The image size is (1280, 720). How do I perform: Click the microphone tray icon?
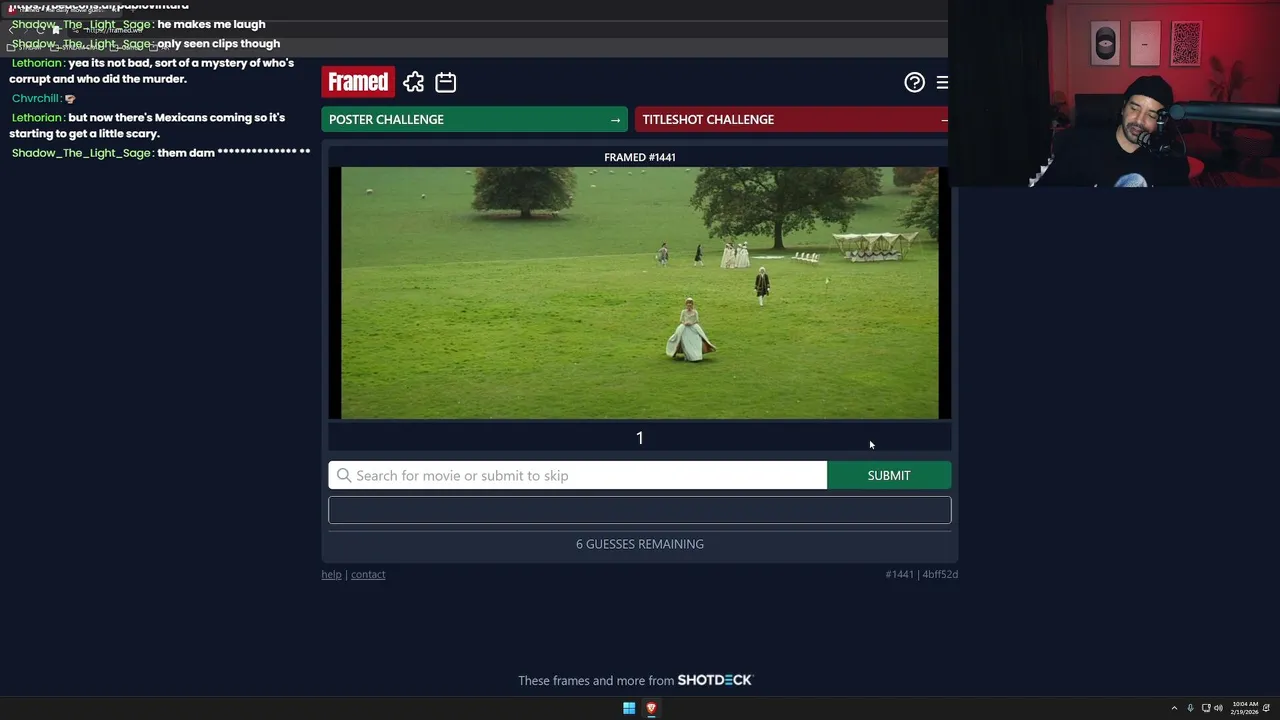click(x=1190, y=708)
